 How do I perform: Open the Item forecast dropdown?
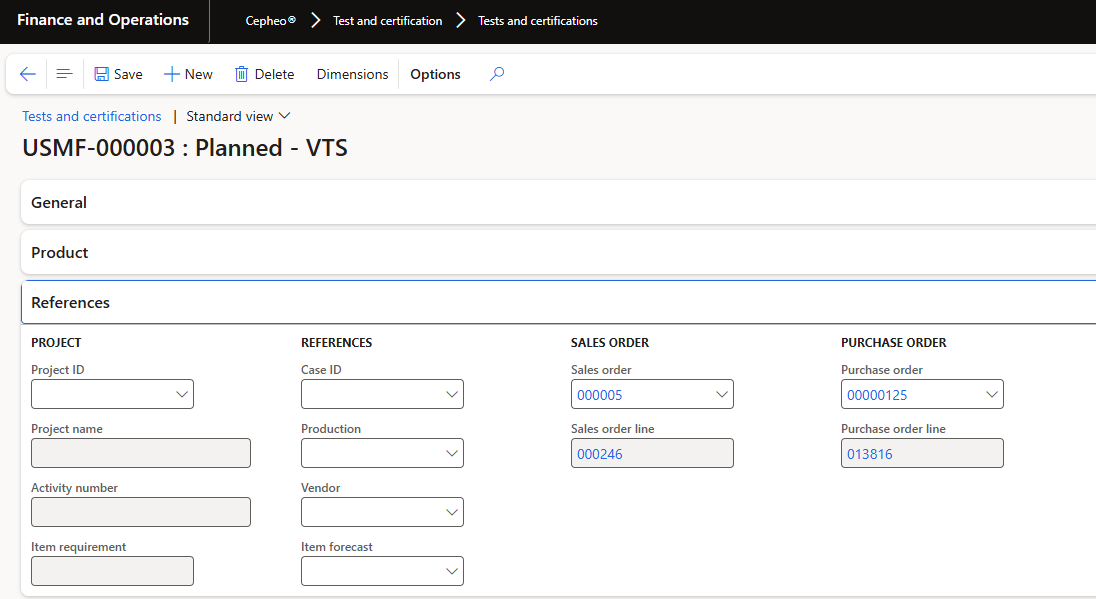[x=452, y=571]
